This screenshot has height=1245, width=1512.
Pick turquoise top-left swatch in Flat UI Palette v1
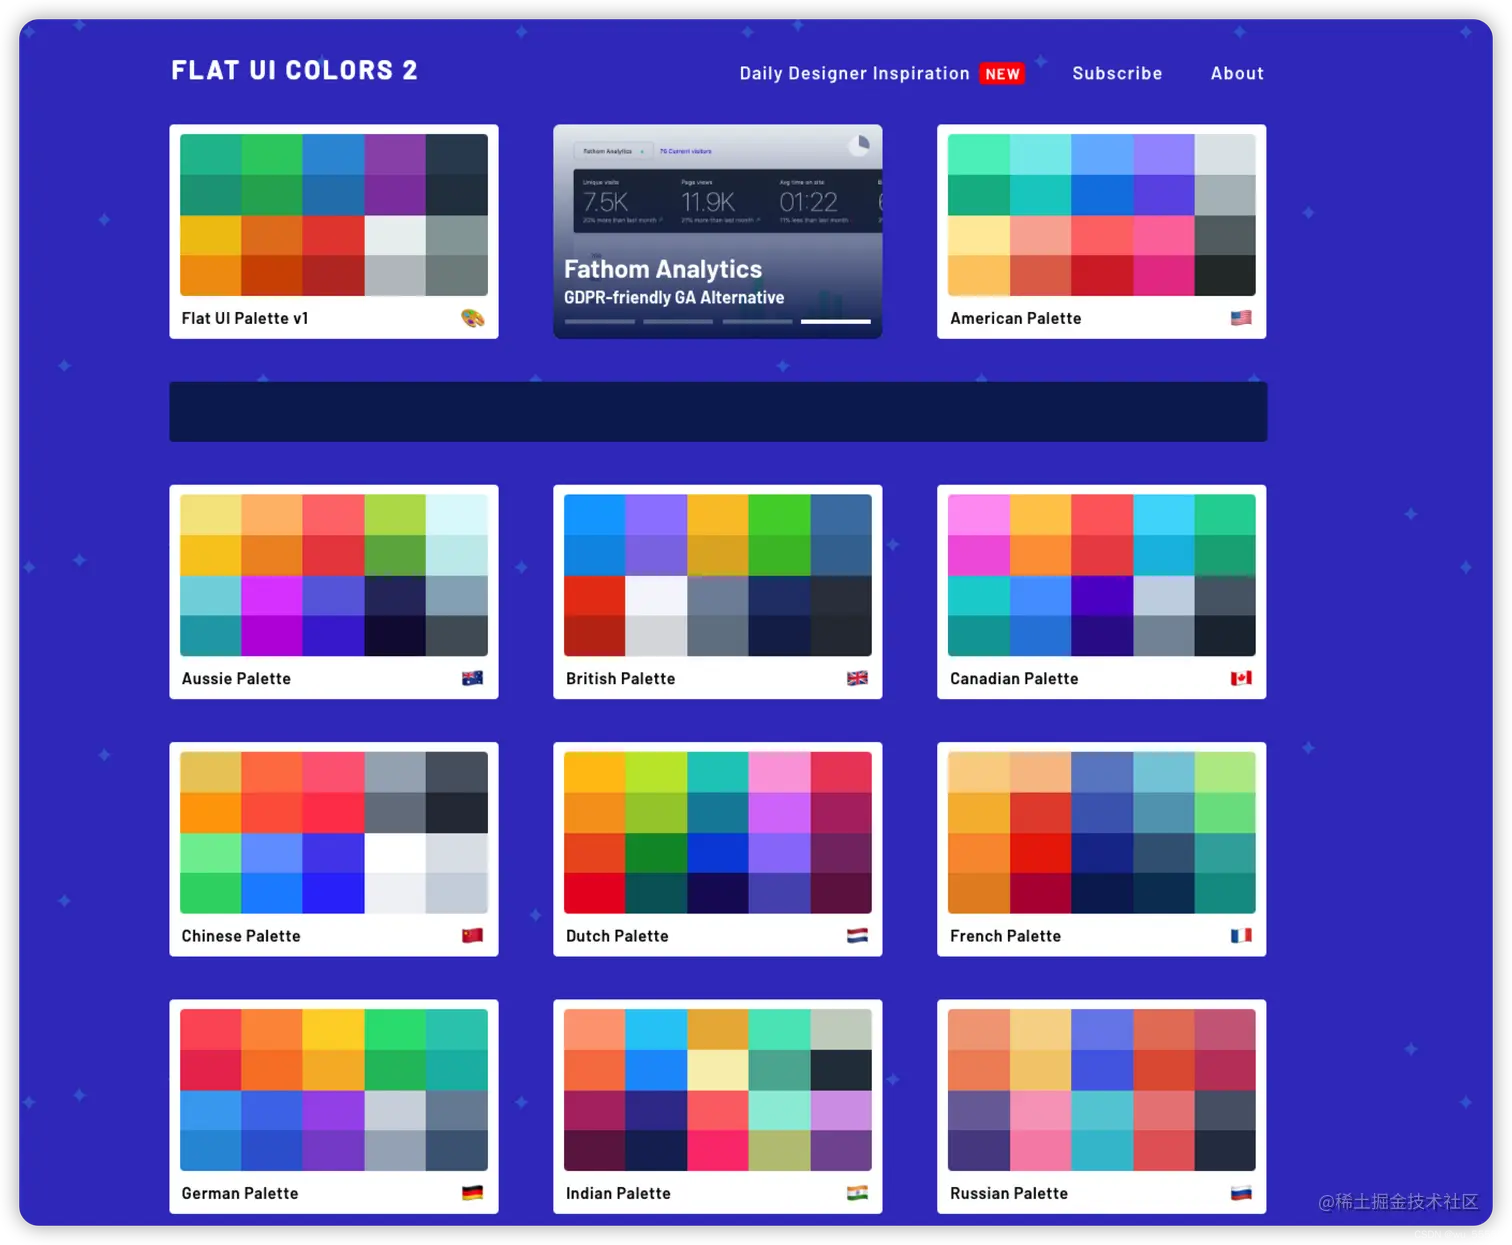(x=211, y=154)
